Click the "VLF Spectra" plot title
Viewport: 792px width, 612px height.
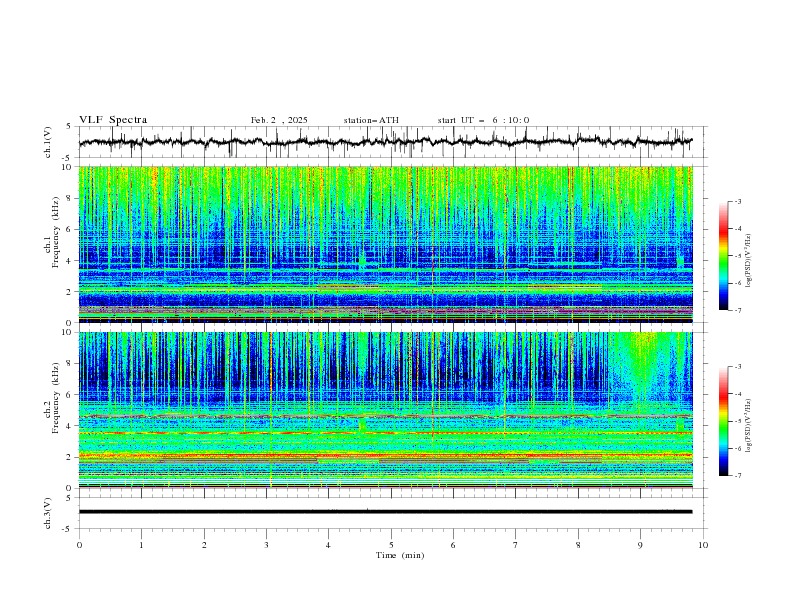(113, 120)
